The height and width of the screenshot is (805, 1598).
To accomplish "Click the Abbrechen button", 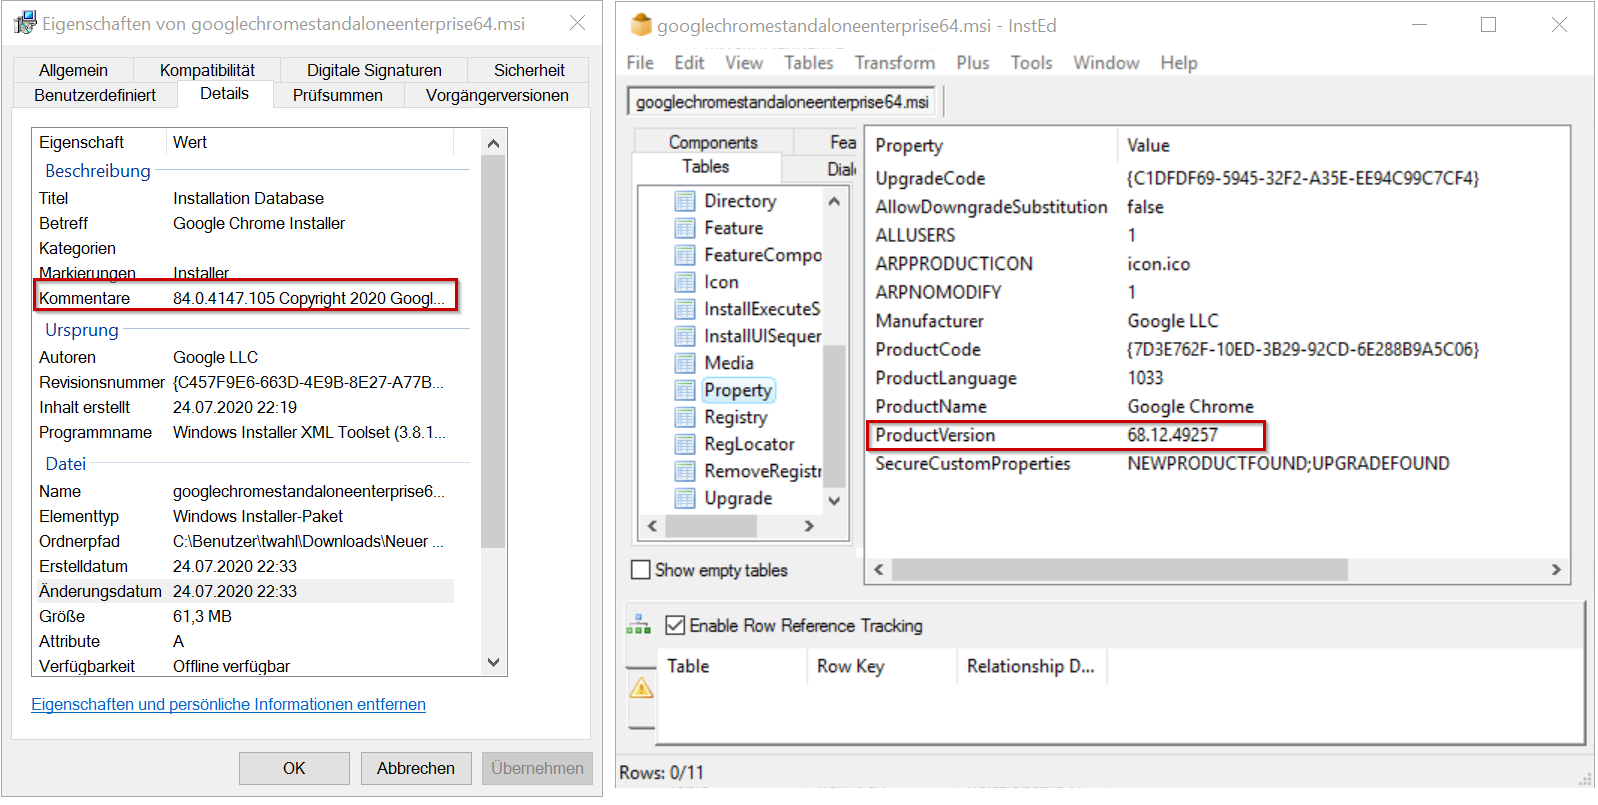I will [416, 768].
